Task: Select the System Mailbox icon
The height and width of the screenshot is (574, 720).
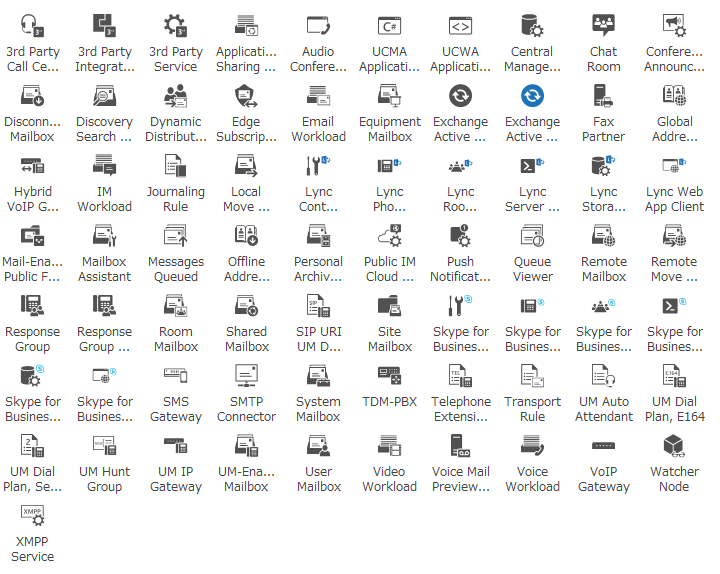Action: (318, 376)
